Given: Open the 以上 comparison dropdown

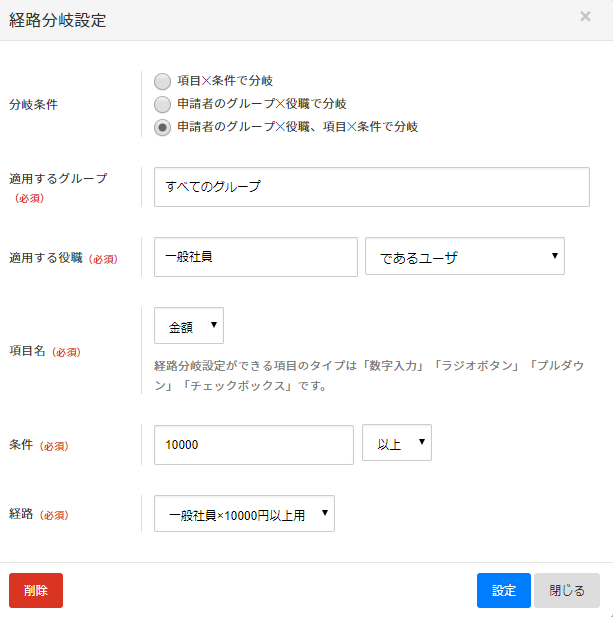Looking at the screenshot, I should tap(396, 444).
